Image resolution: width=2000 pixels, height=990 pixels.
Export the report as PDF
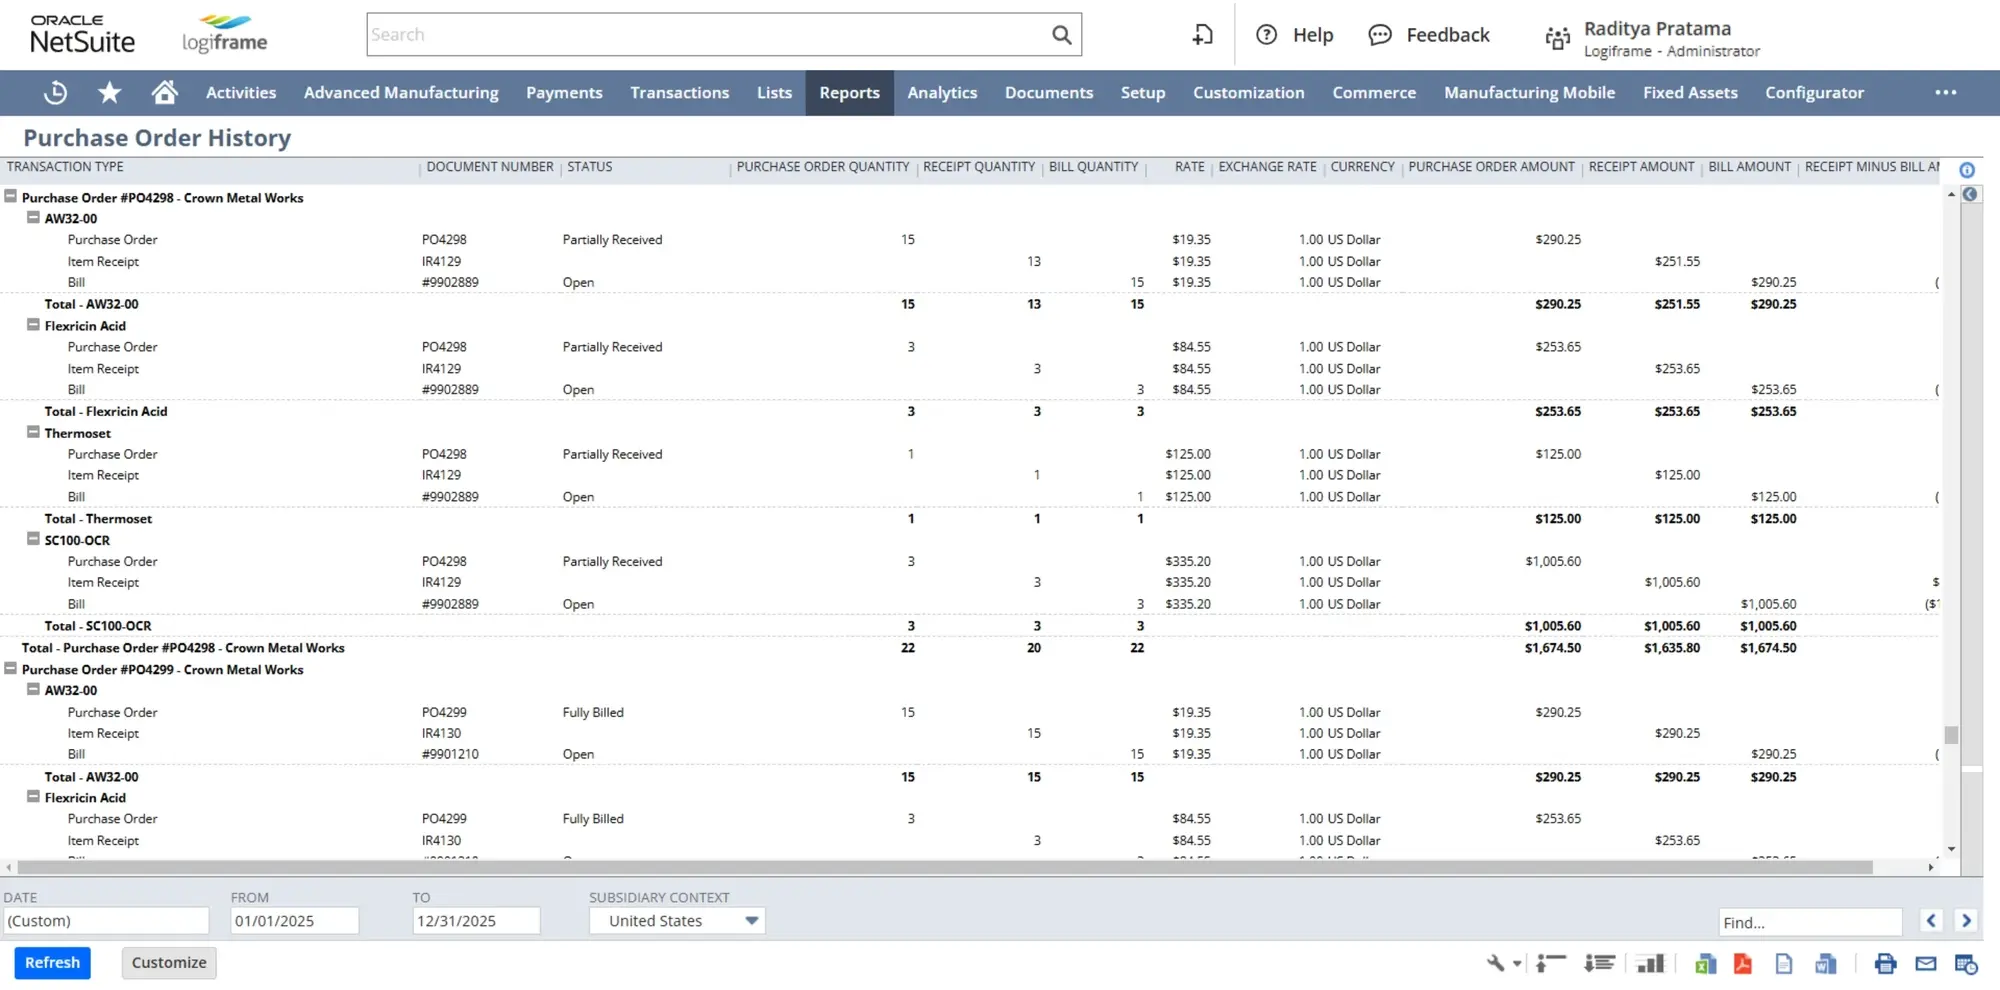pyautogui.click(x=1743, y=963)
